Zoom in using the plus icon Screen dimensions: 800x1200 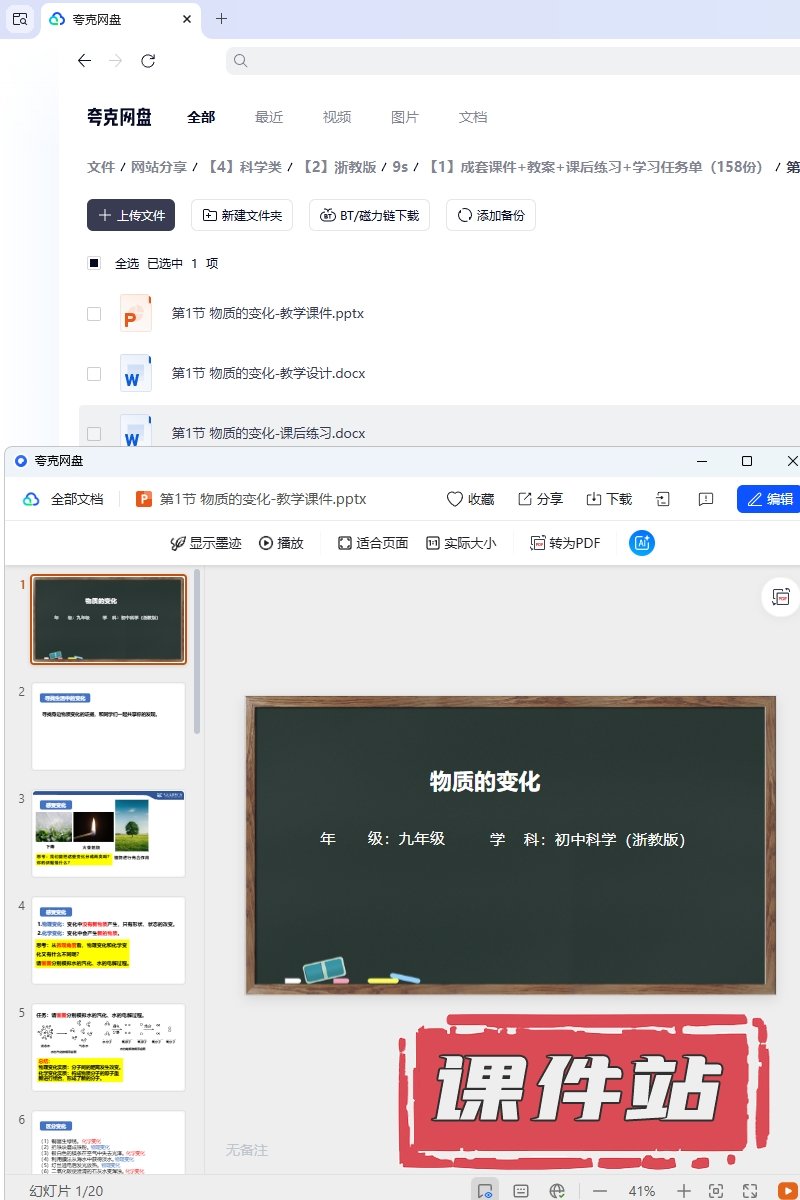pos(684,1191)
